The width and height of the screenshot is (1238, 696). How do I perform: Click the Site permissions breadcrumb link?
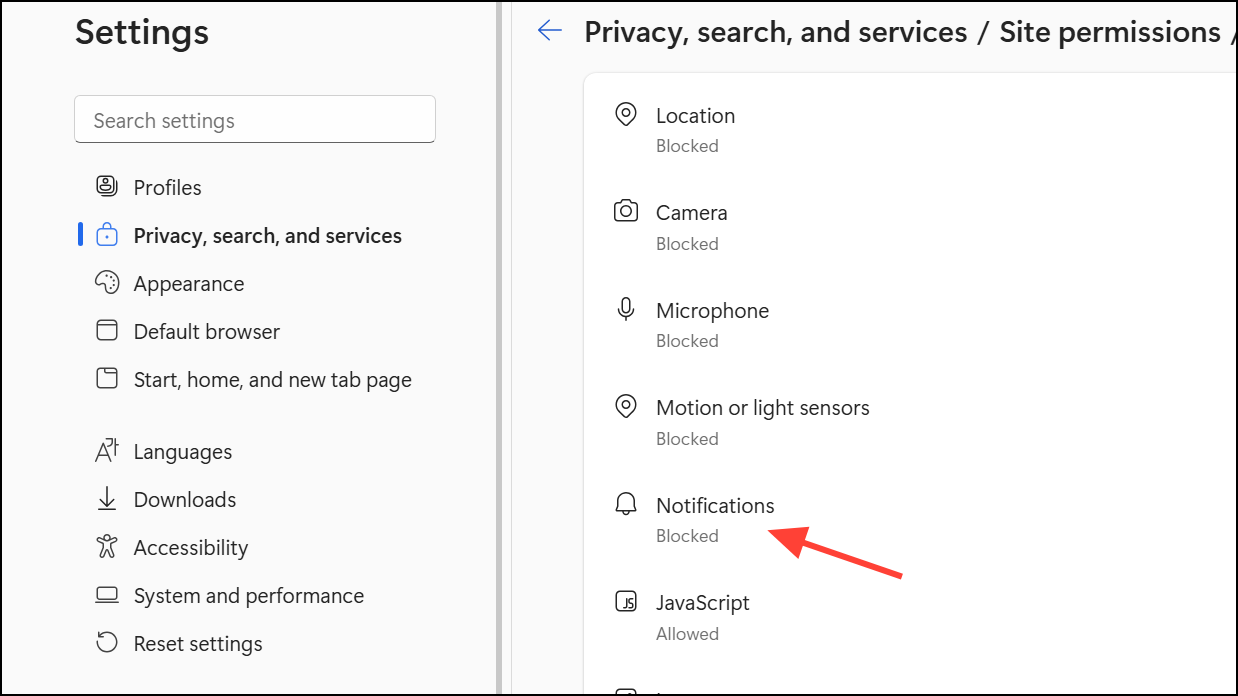pyautogui.click(x=1109, y=32)
